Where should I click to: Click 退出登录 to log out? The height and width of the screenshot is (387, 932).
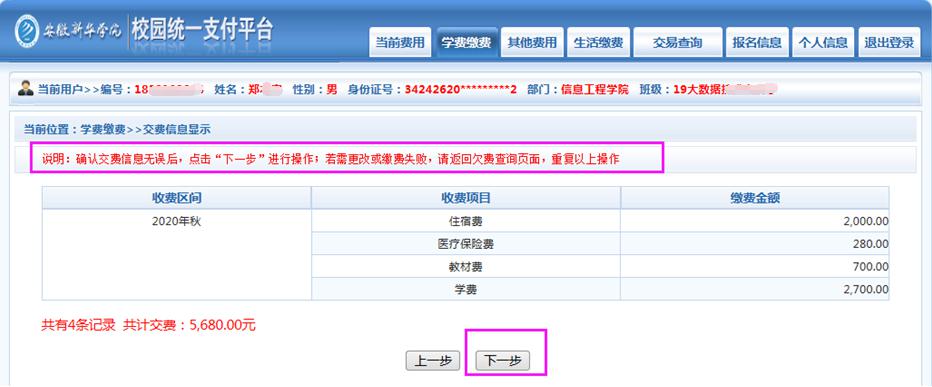coord(889,42)
